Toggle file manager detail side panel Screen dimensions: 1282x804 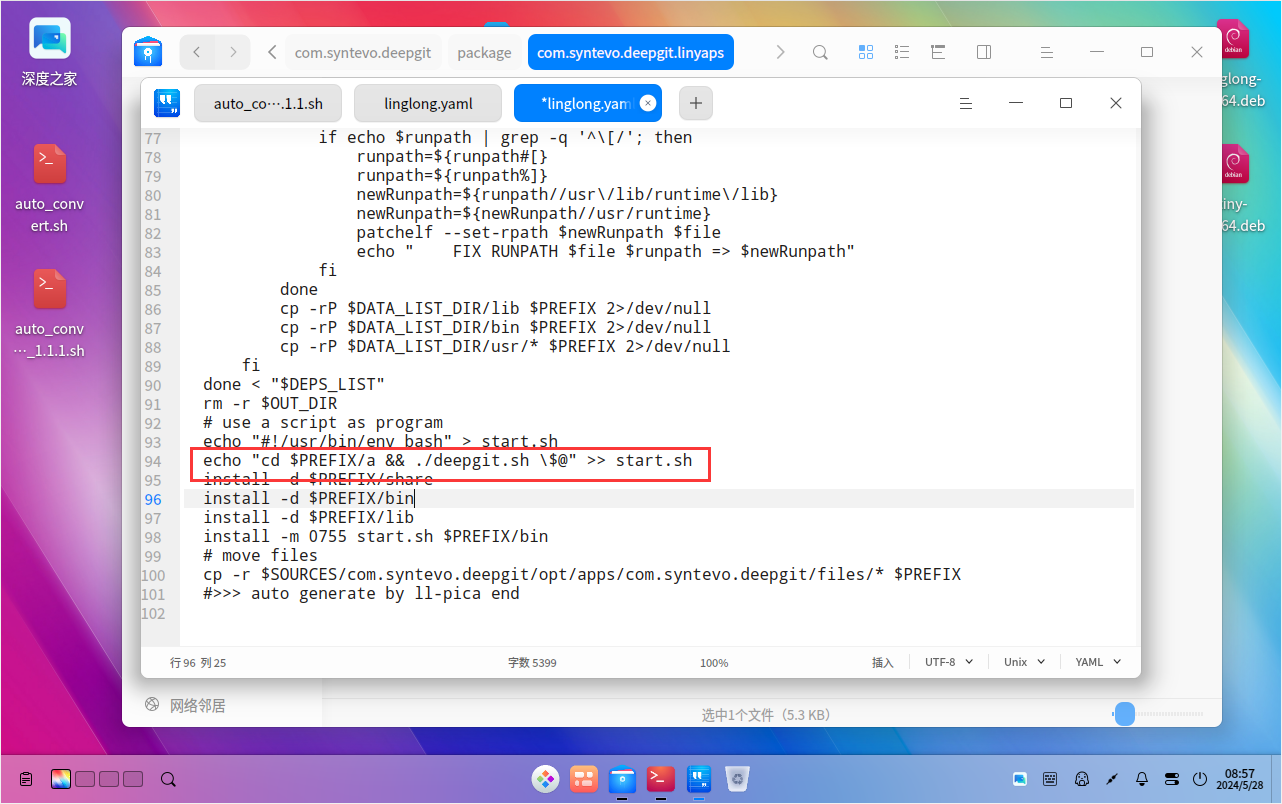point(984,52)
